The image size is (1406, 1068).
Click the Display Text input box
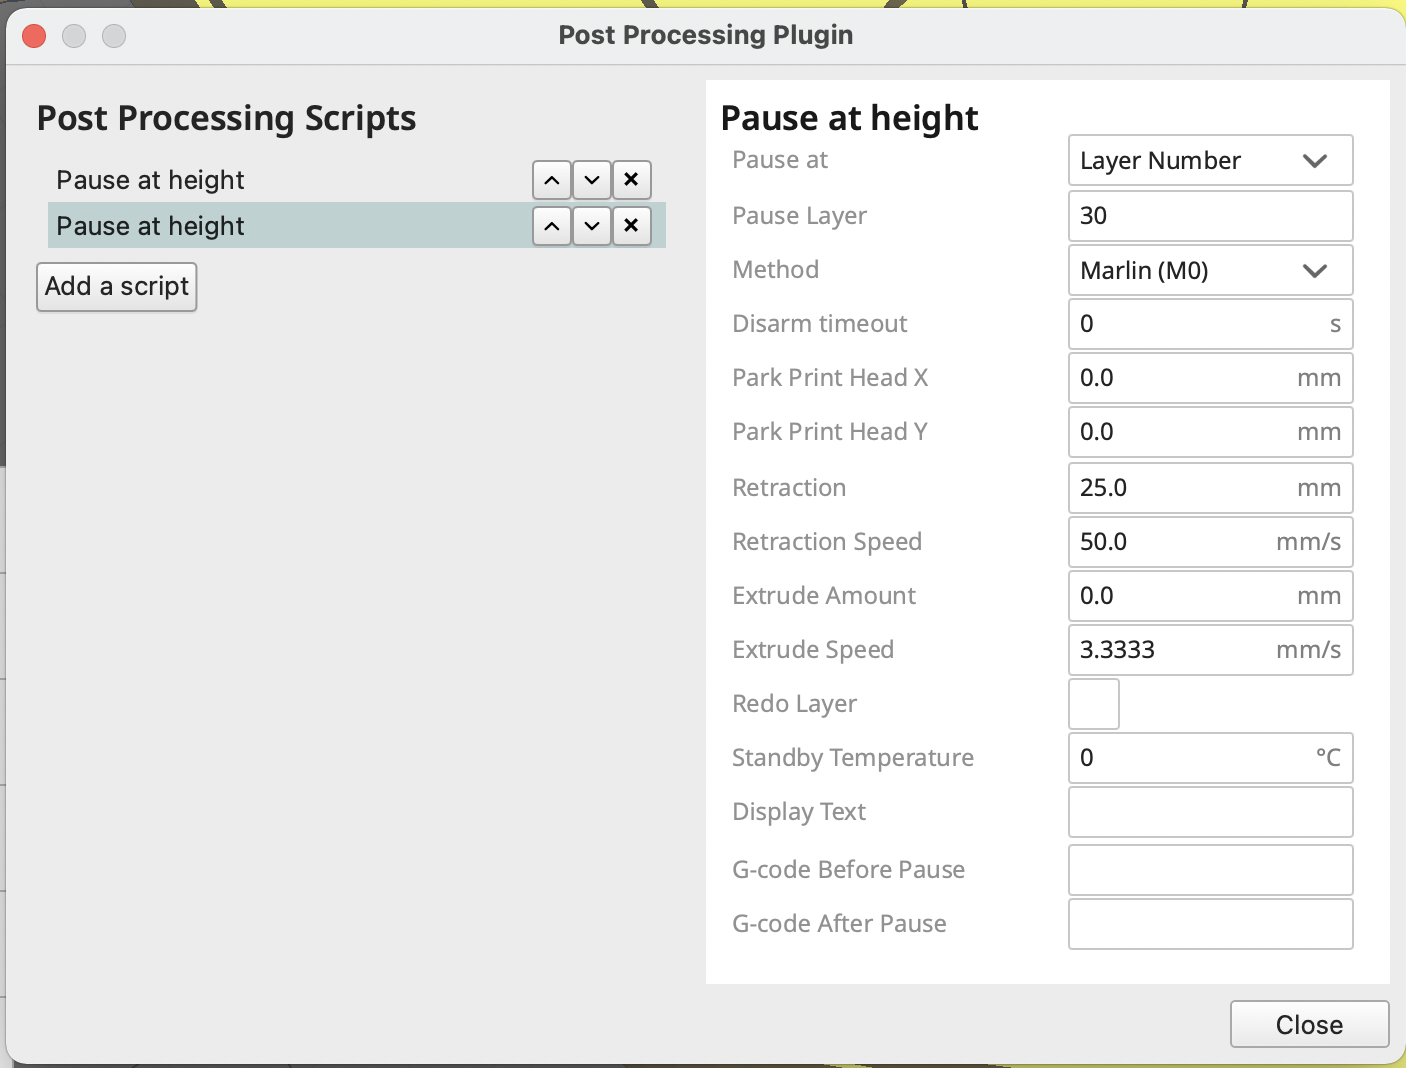(x=1210, y=812)
